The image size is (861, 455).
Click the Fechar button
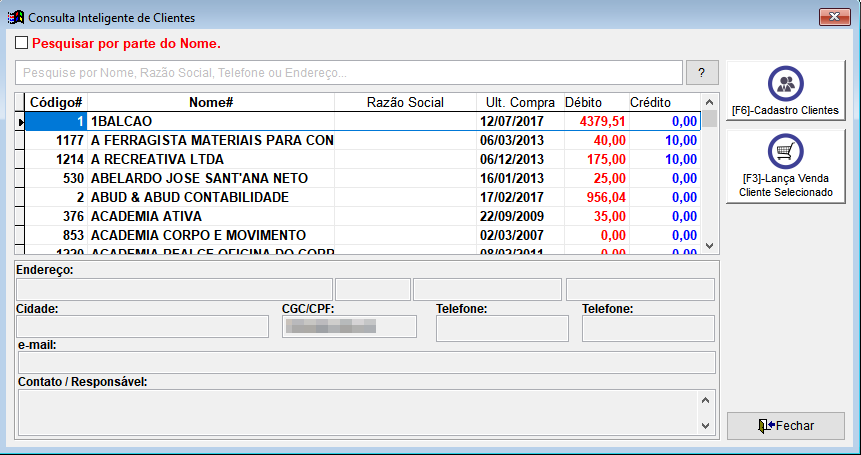(x=786, y=426)
